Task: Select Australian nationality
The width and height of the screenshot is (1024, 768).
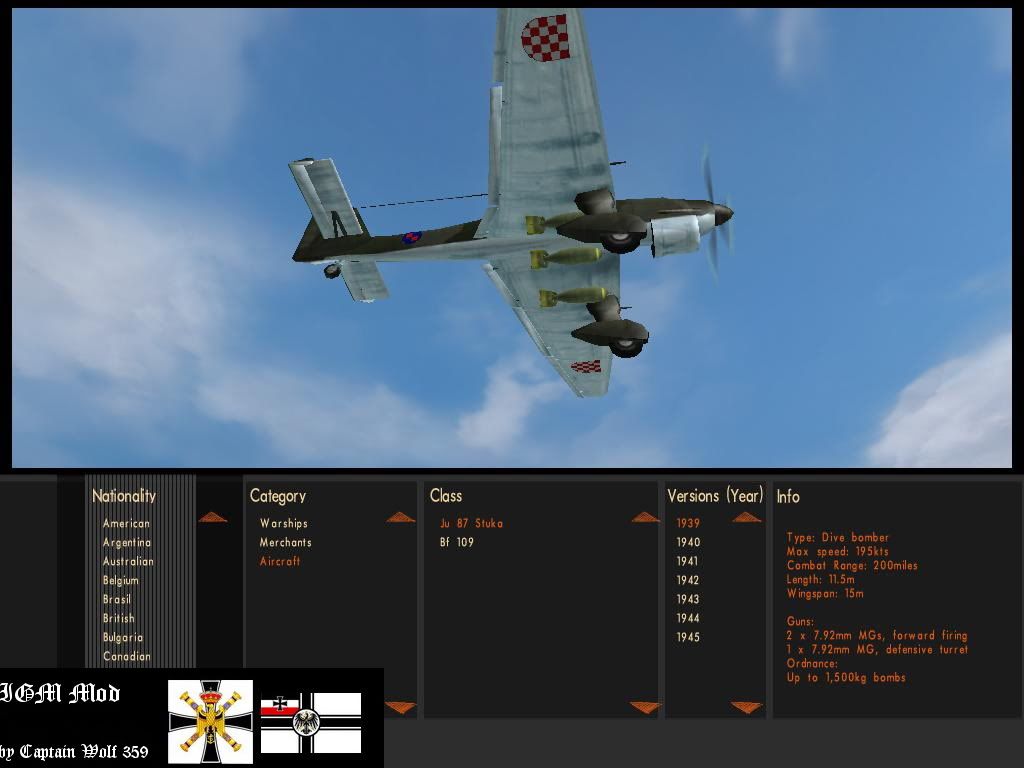Action: point(128,561)
